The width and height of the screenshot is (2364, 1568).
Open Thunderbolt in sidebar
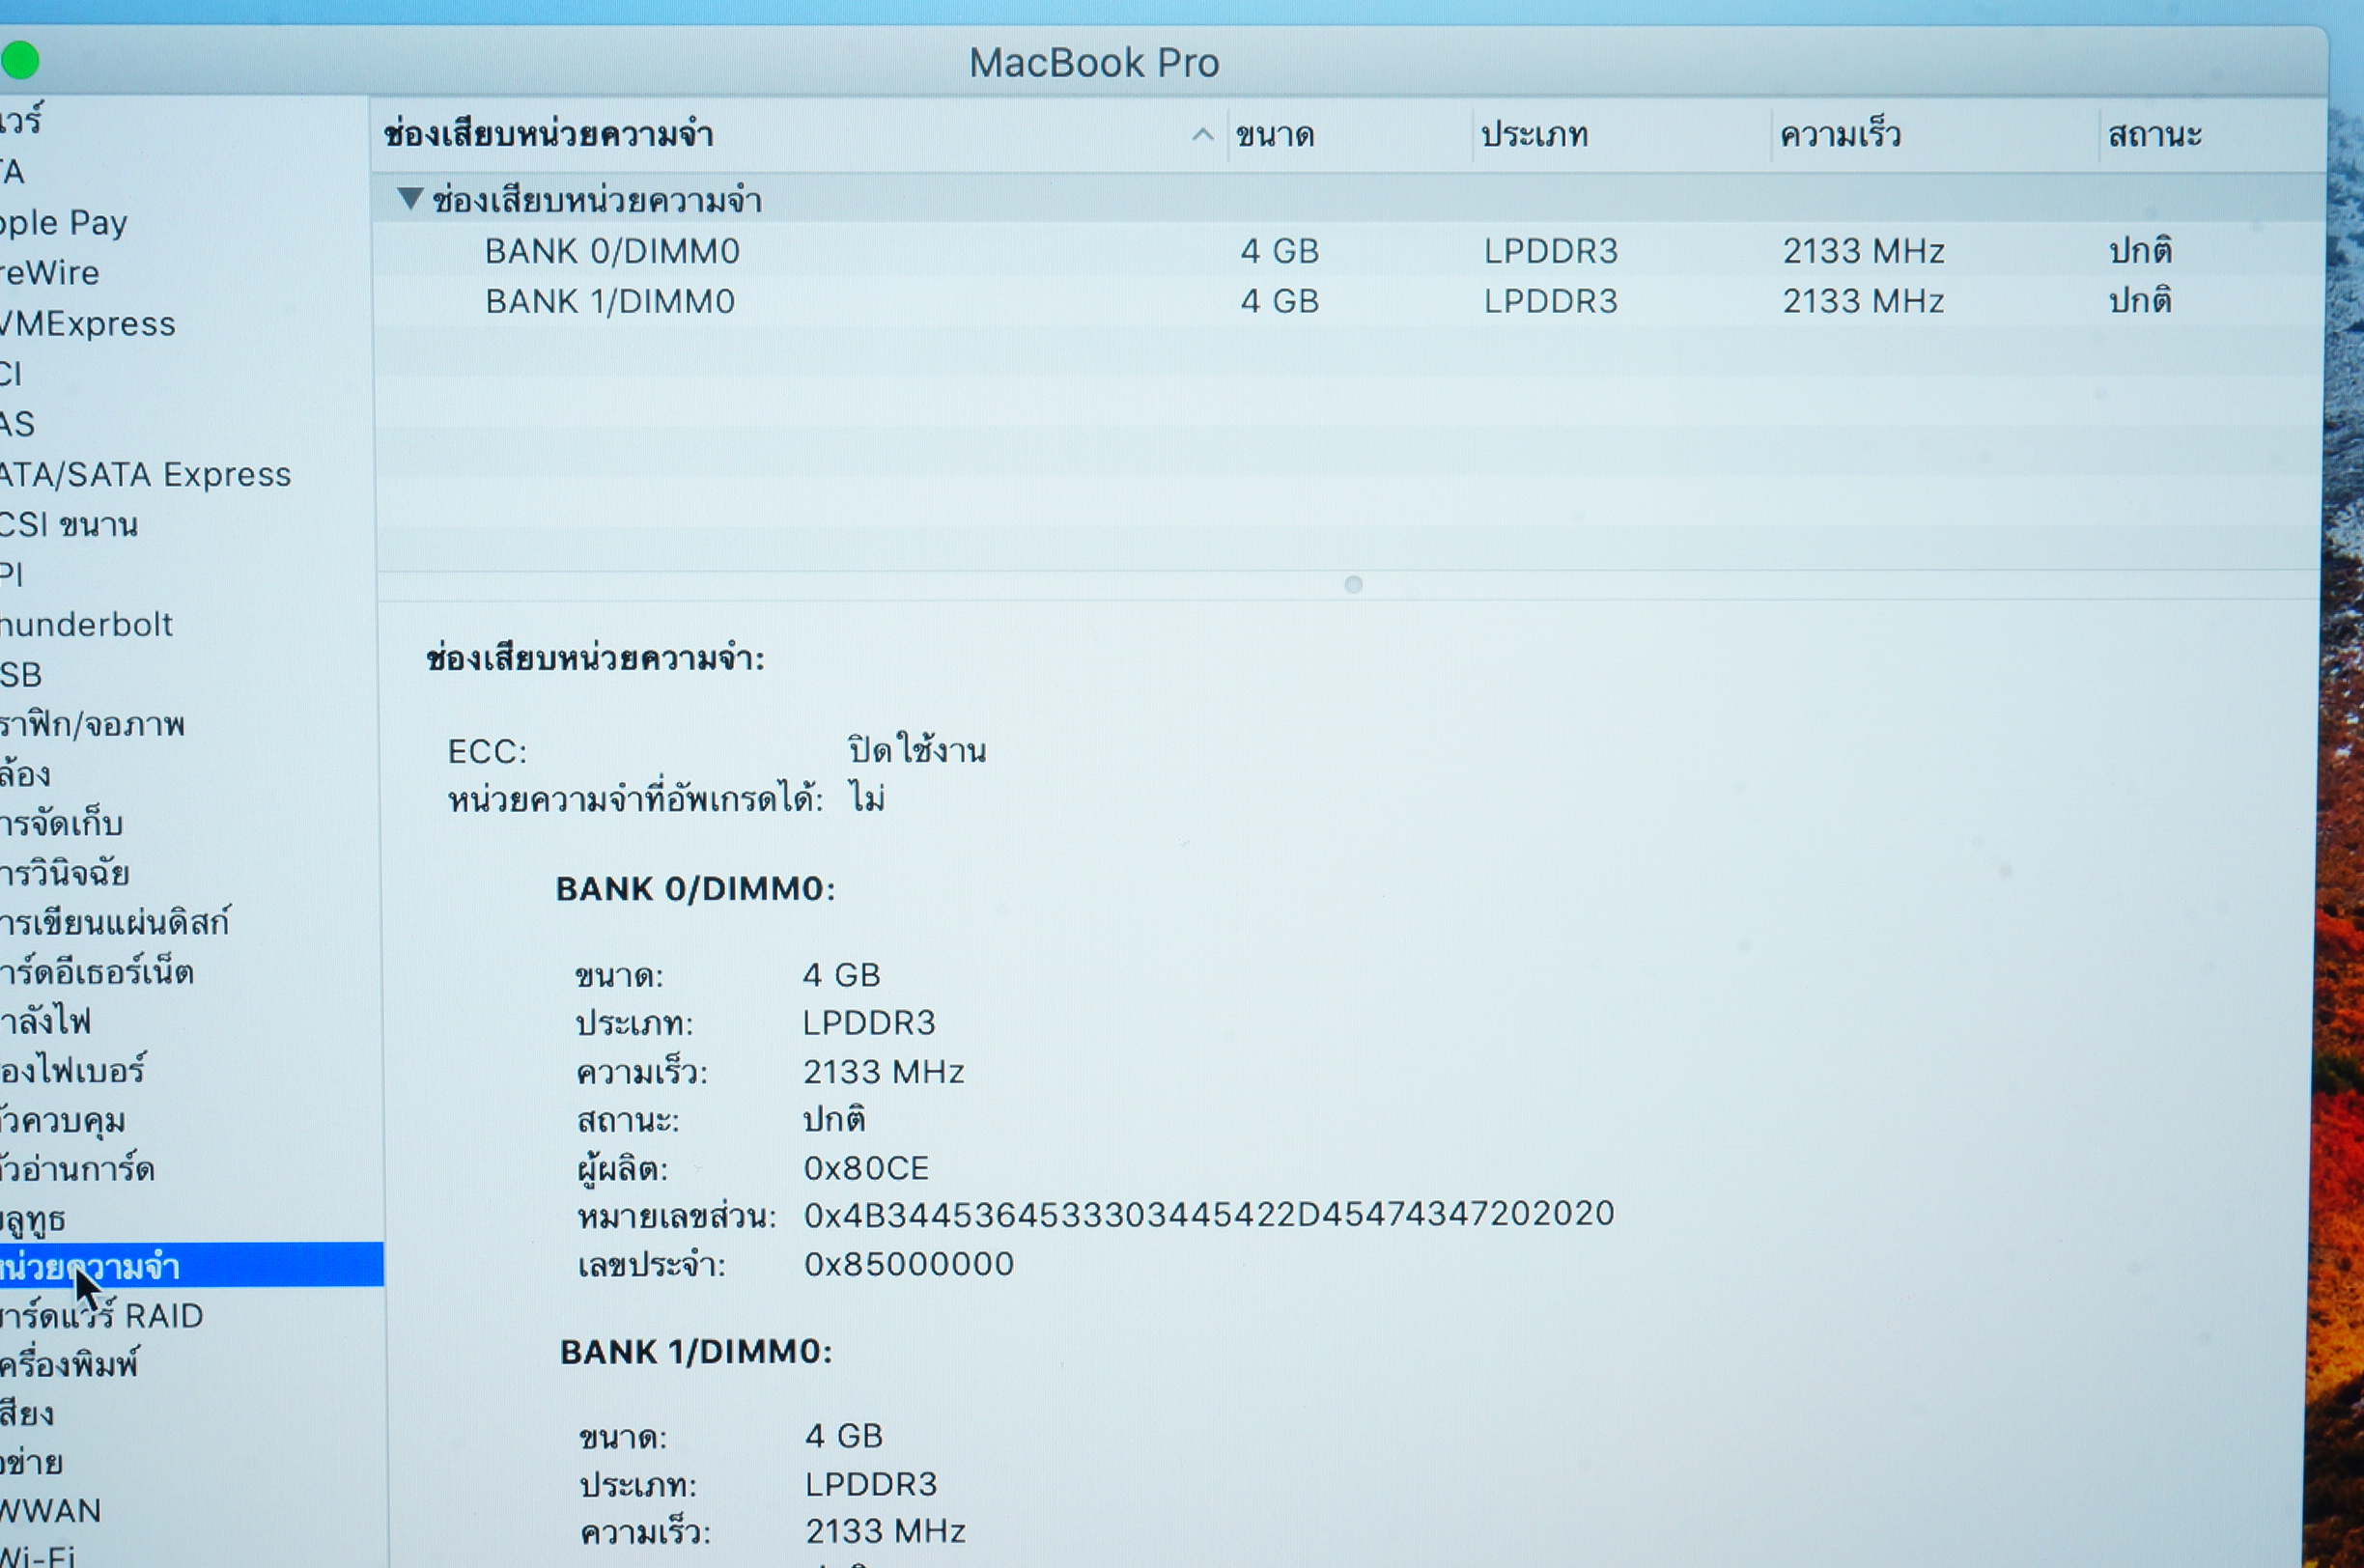click(86, 624)
